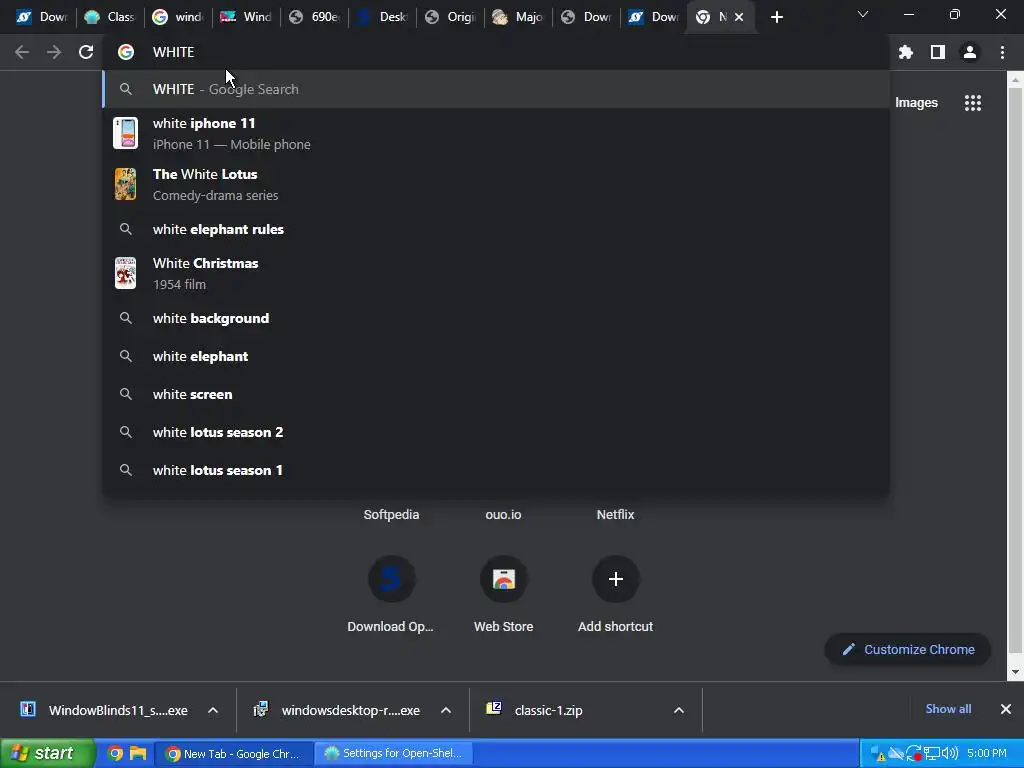Pick the white elephant rules suggestion
The width and height of the screenshot is (1024, 768).
[x=496, y=229]
